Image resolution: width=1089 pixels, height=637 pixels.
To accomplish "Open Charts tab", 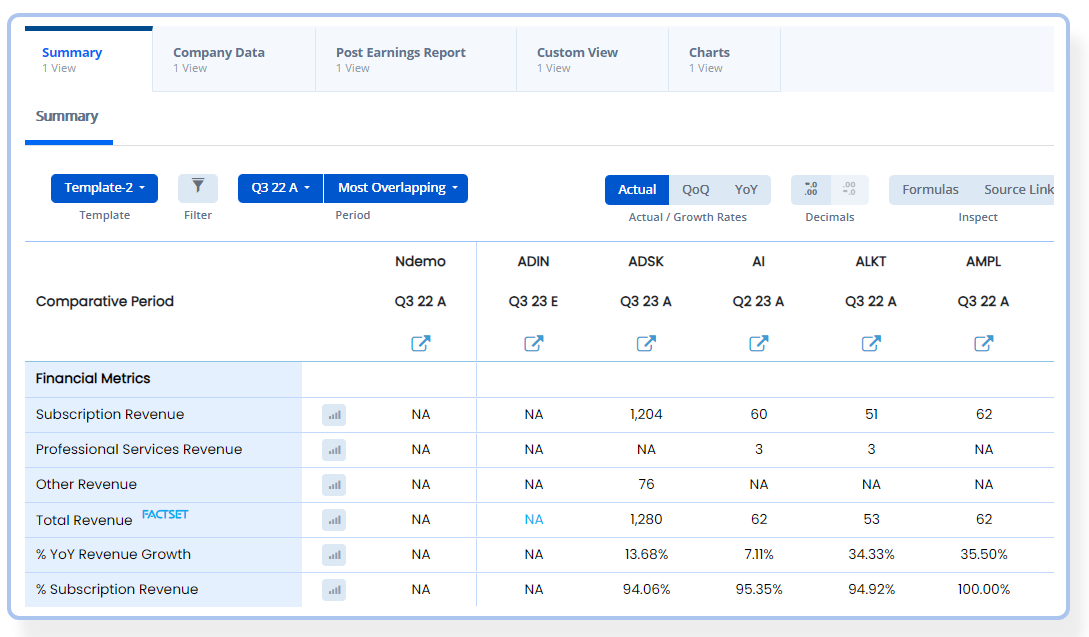I will 724,60.
